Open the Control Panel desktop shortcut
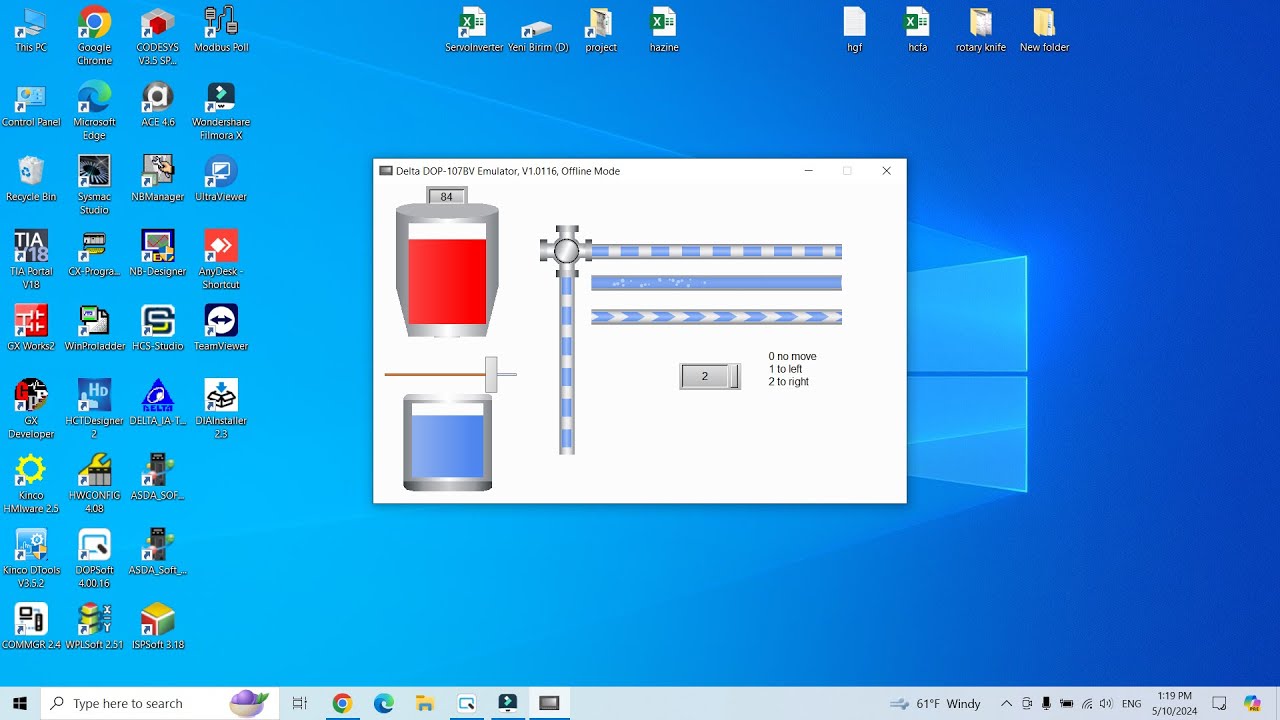The height and width of the screenshot is (720, 1280). click(x=31, y=104)
